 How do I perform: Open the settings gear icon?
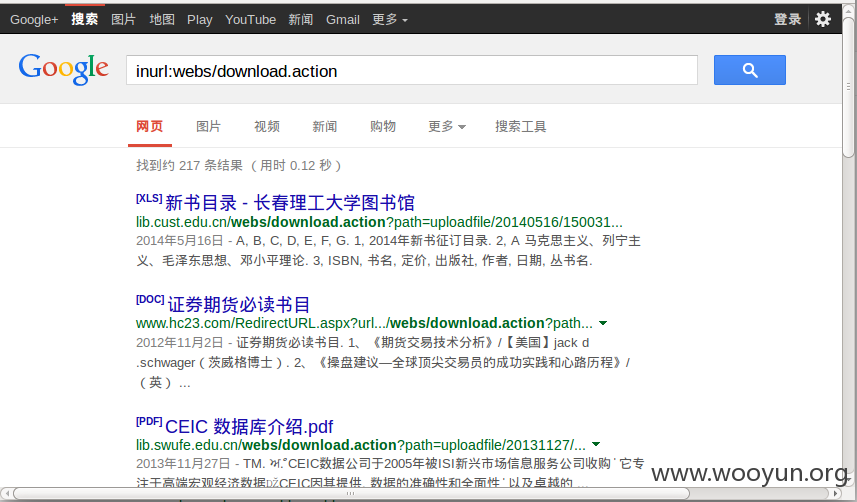pos(823,19)
